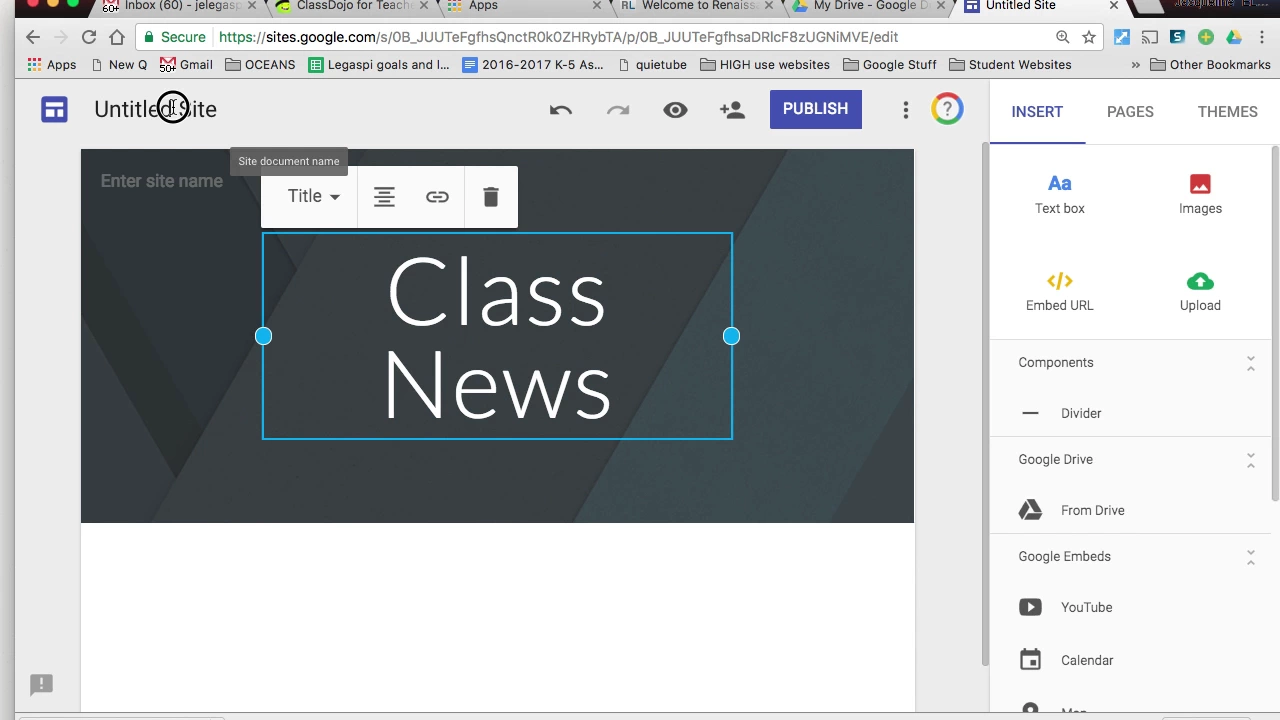Screen dimensions: 1280x720
Task: Add editors with the person-plus icon
Action: coord(732,110)
